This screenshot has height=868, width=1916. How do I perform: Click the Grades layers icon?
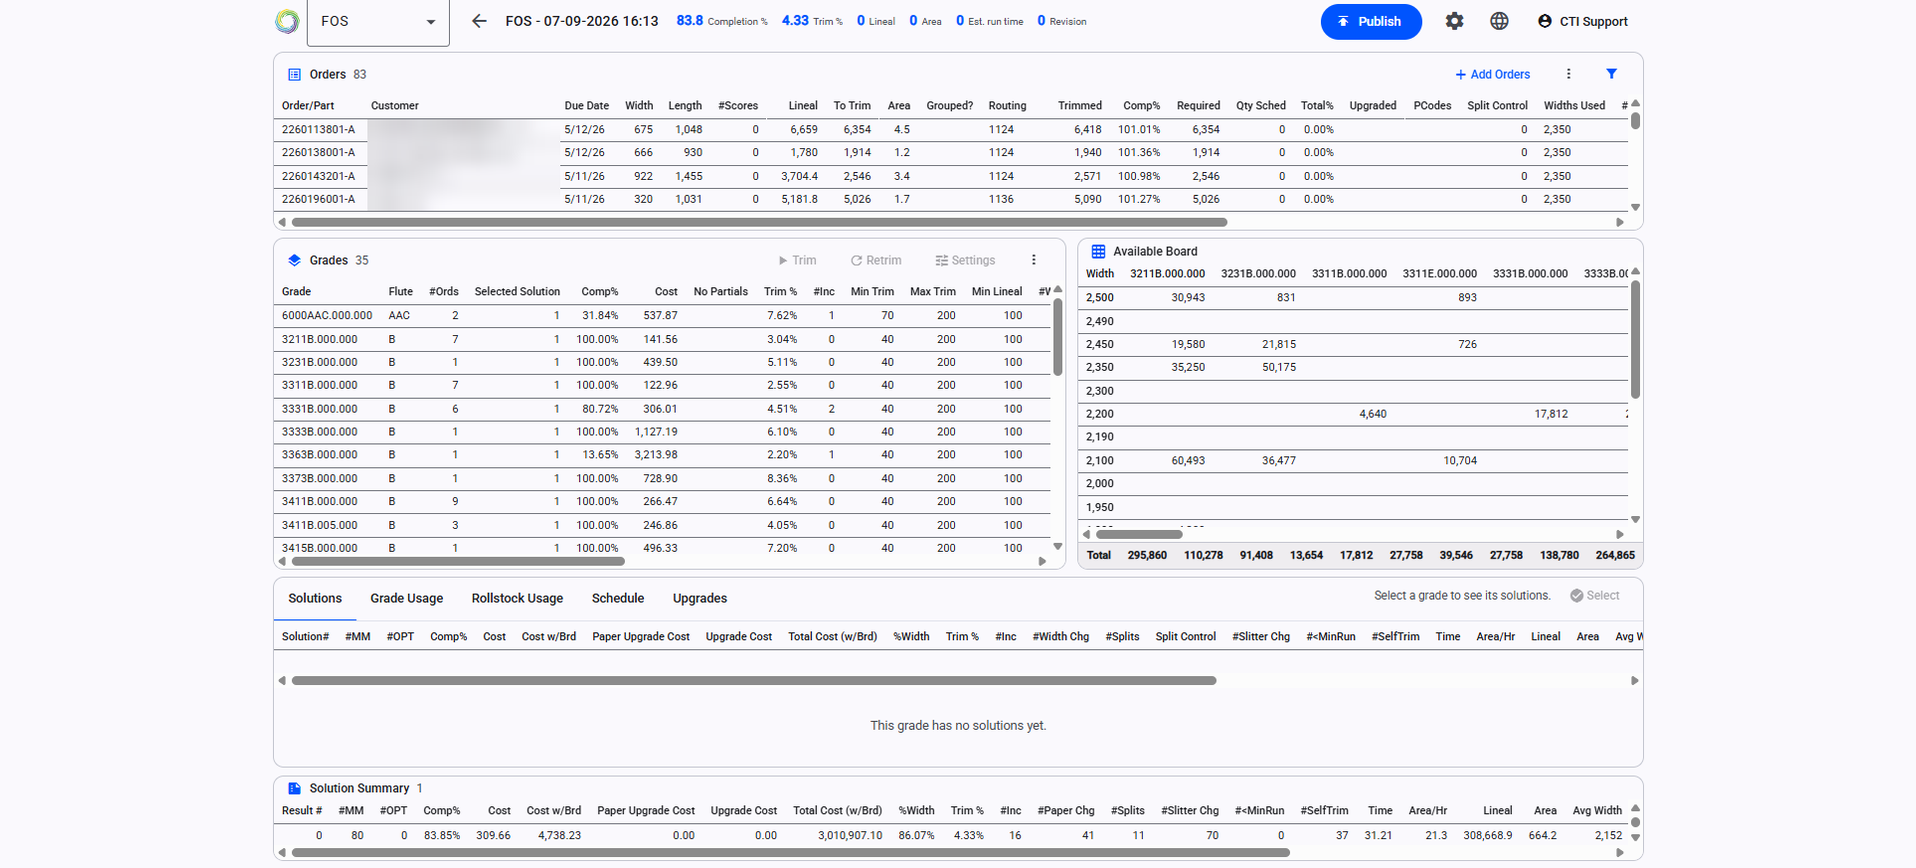(x=294, y=260)
